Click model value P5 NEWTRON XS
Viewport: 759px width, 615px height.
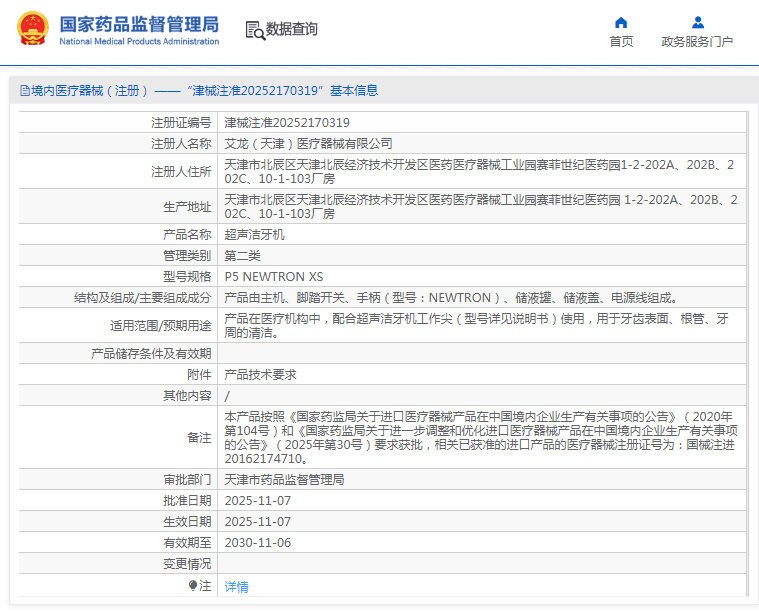(273, 276)
